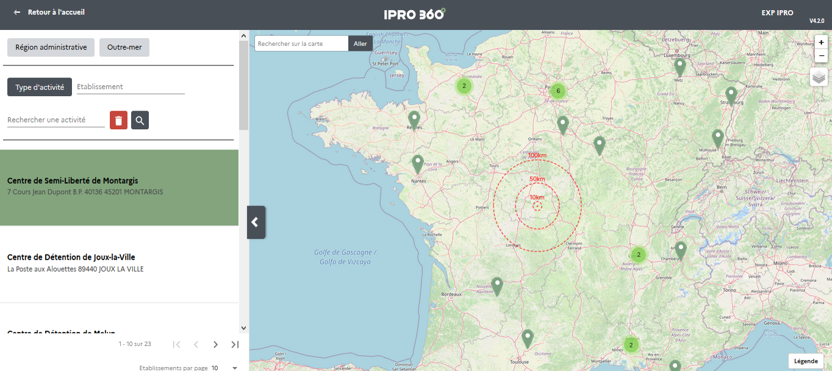This screenshot has height=371, width=832.
Task: Select Centre de Semi-Liberté de Montargis entry
Action: coord(119,187)
